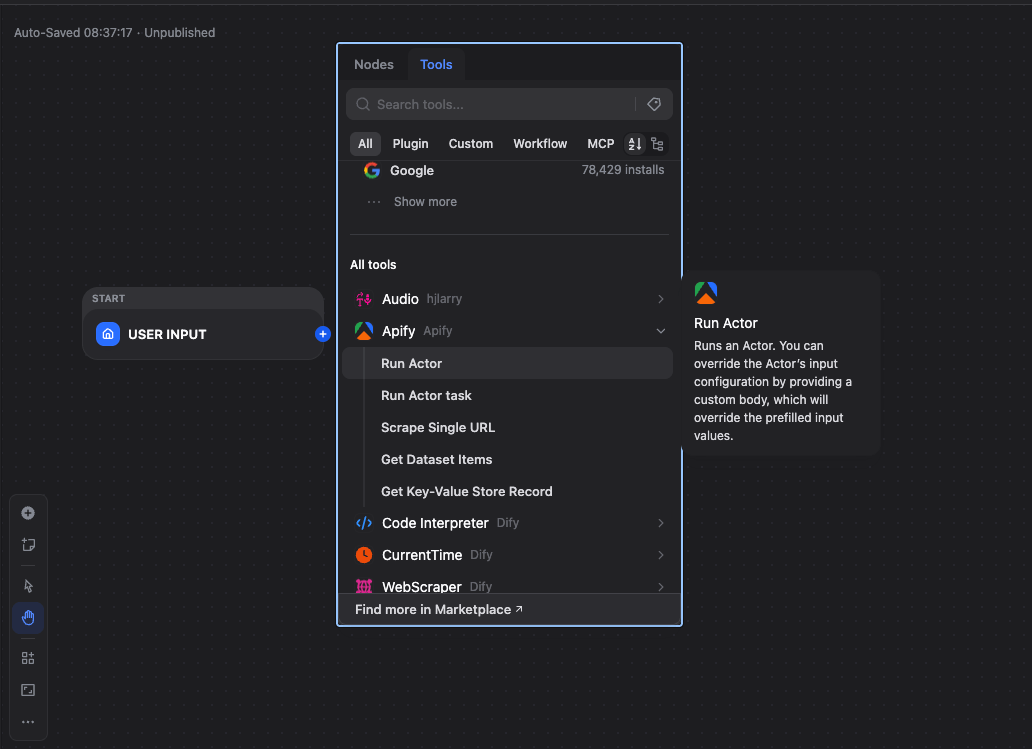Switch to the Nodes tab
Screen dimensions: 1032x749
pos(373,63)
